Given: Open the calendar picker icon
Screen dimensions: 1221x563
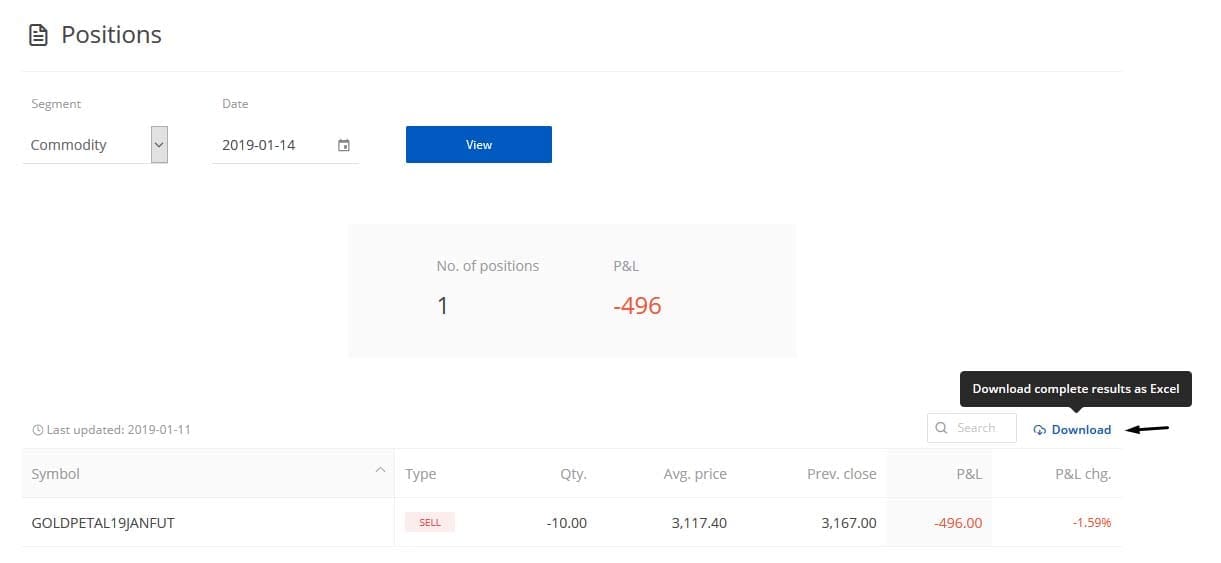Looking at the screenshot, I should click(x=344, y=145).
